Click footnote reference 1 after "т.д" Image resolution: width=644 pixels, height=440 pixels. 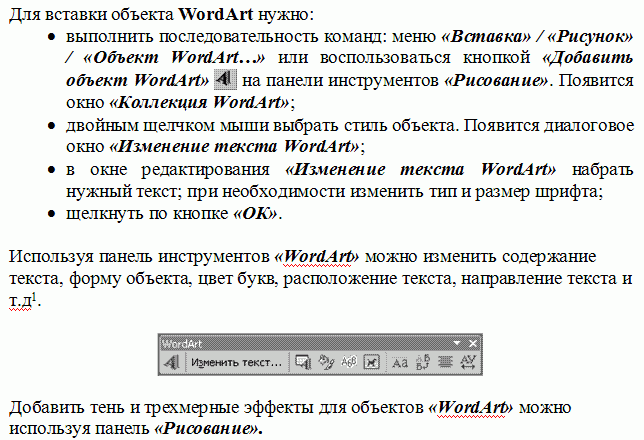(34, 297)
